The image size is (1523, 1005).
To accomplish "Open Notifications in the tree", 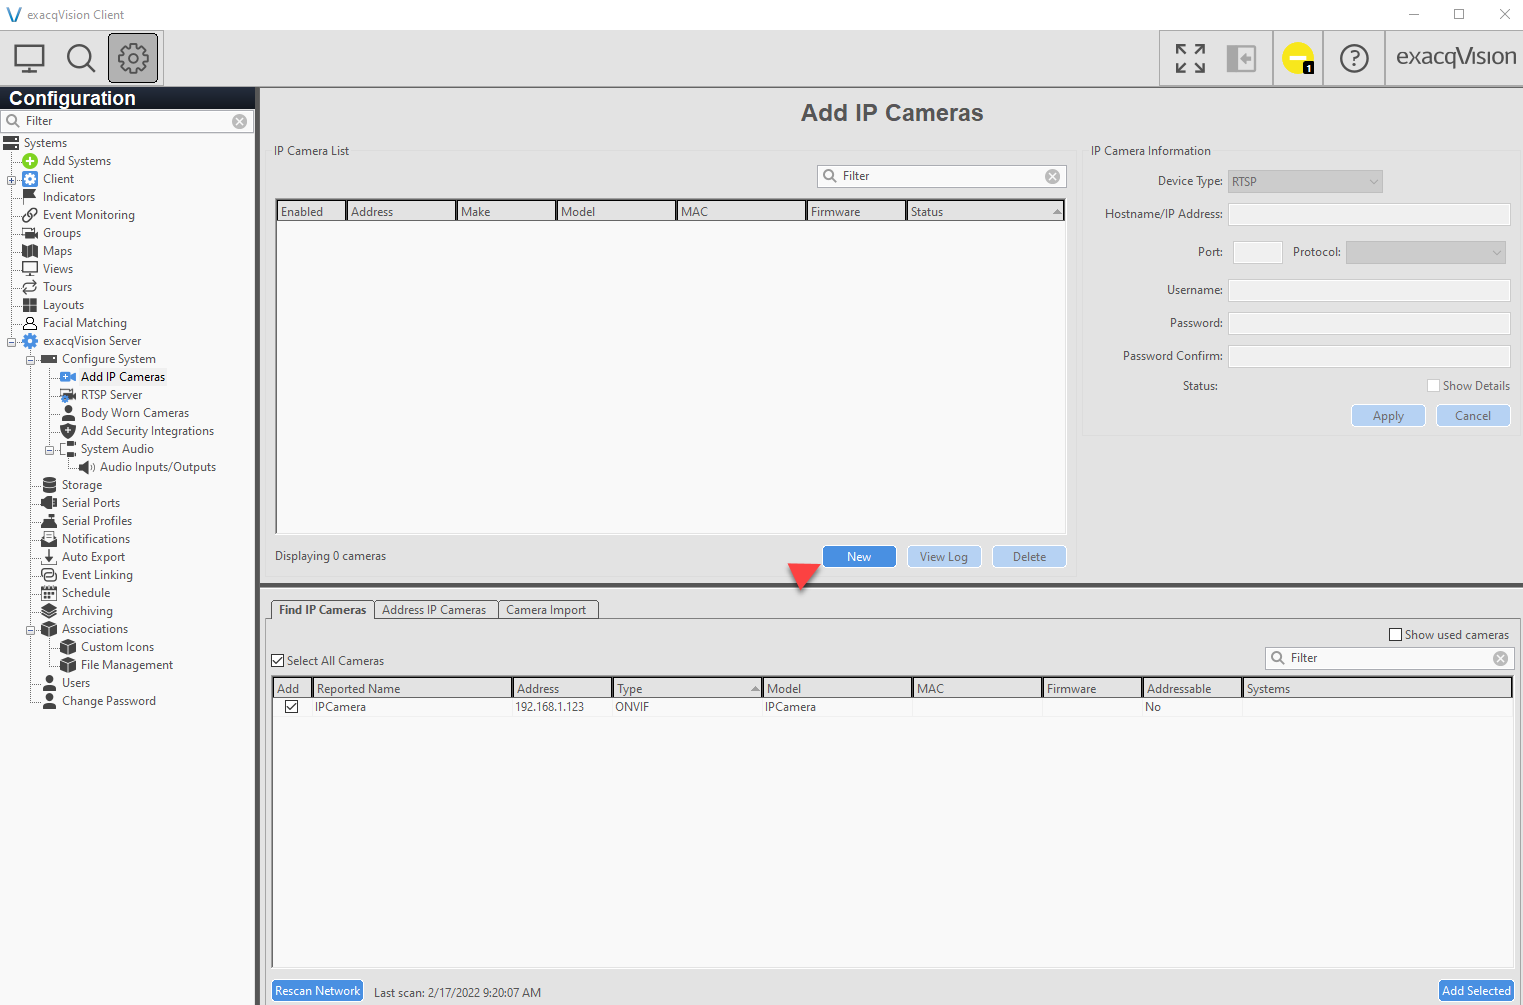I will (x=96, y=539).
